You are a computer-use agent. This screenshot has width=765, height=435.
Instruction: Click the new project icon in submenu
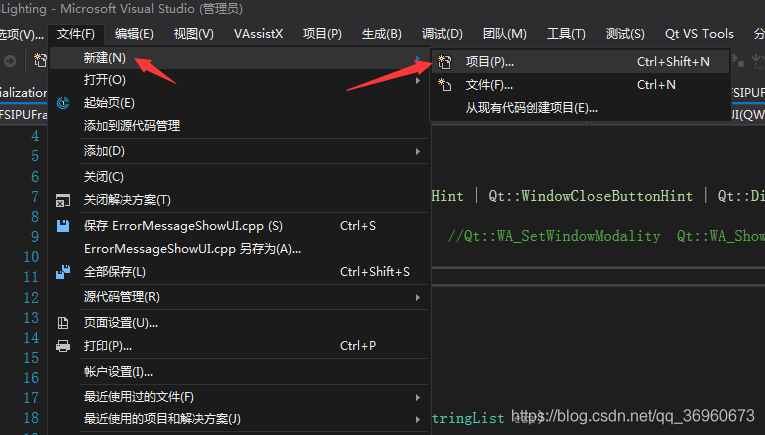444,62
